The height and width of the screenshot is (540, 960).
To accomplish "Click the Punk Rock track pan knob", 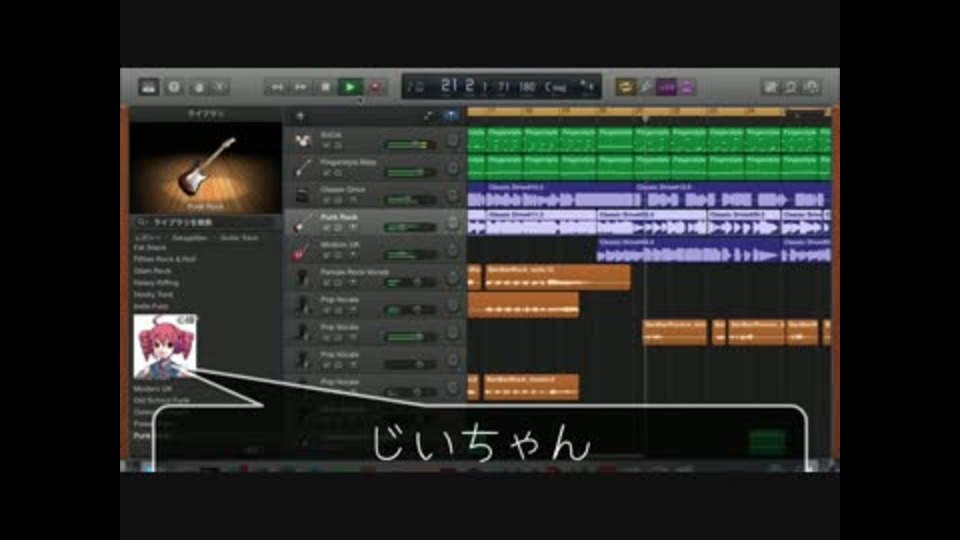I will pos(452,223).
